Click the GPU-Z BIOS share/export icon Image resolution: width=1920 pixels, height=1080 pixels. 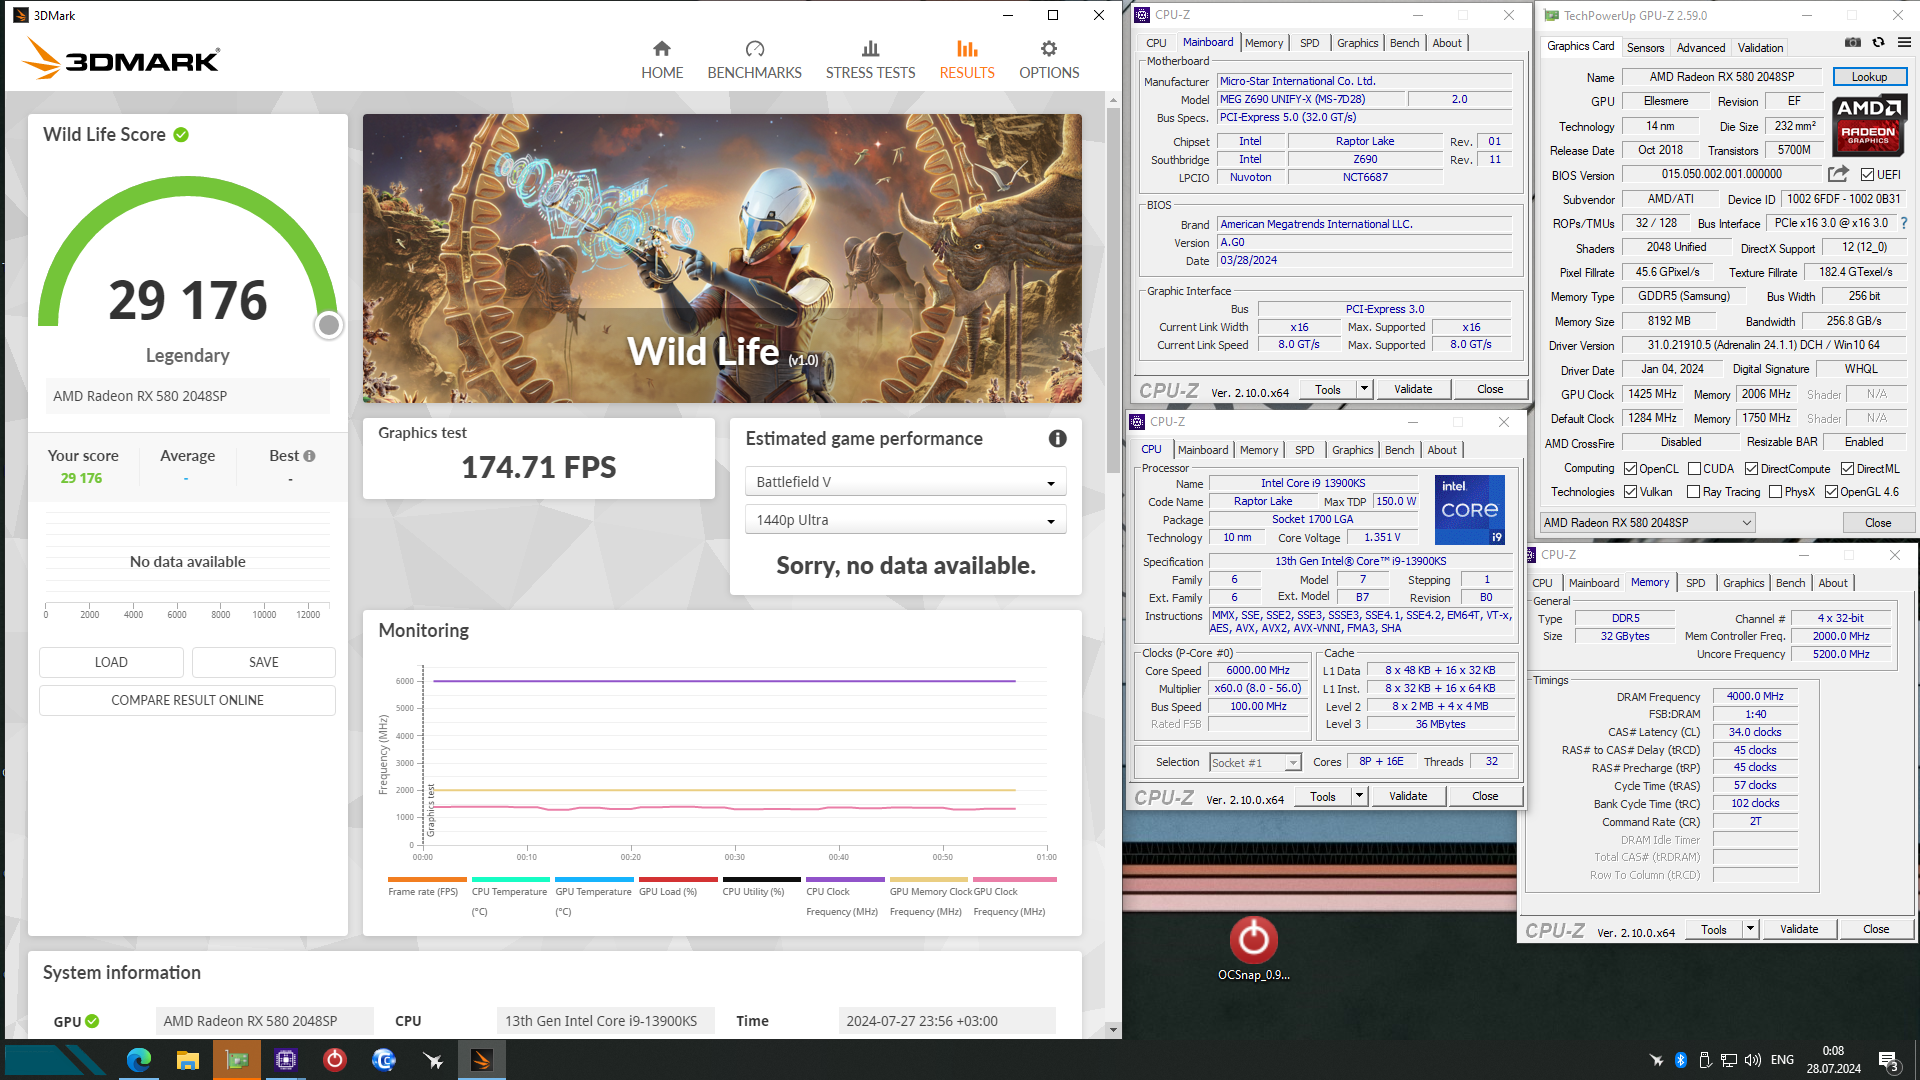[1838, 174]
